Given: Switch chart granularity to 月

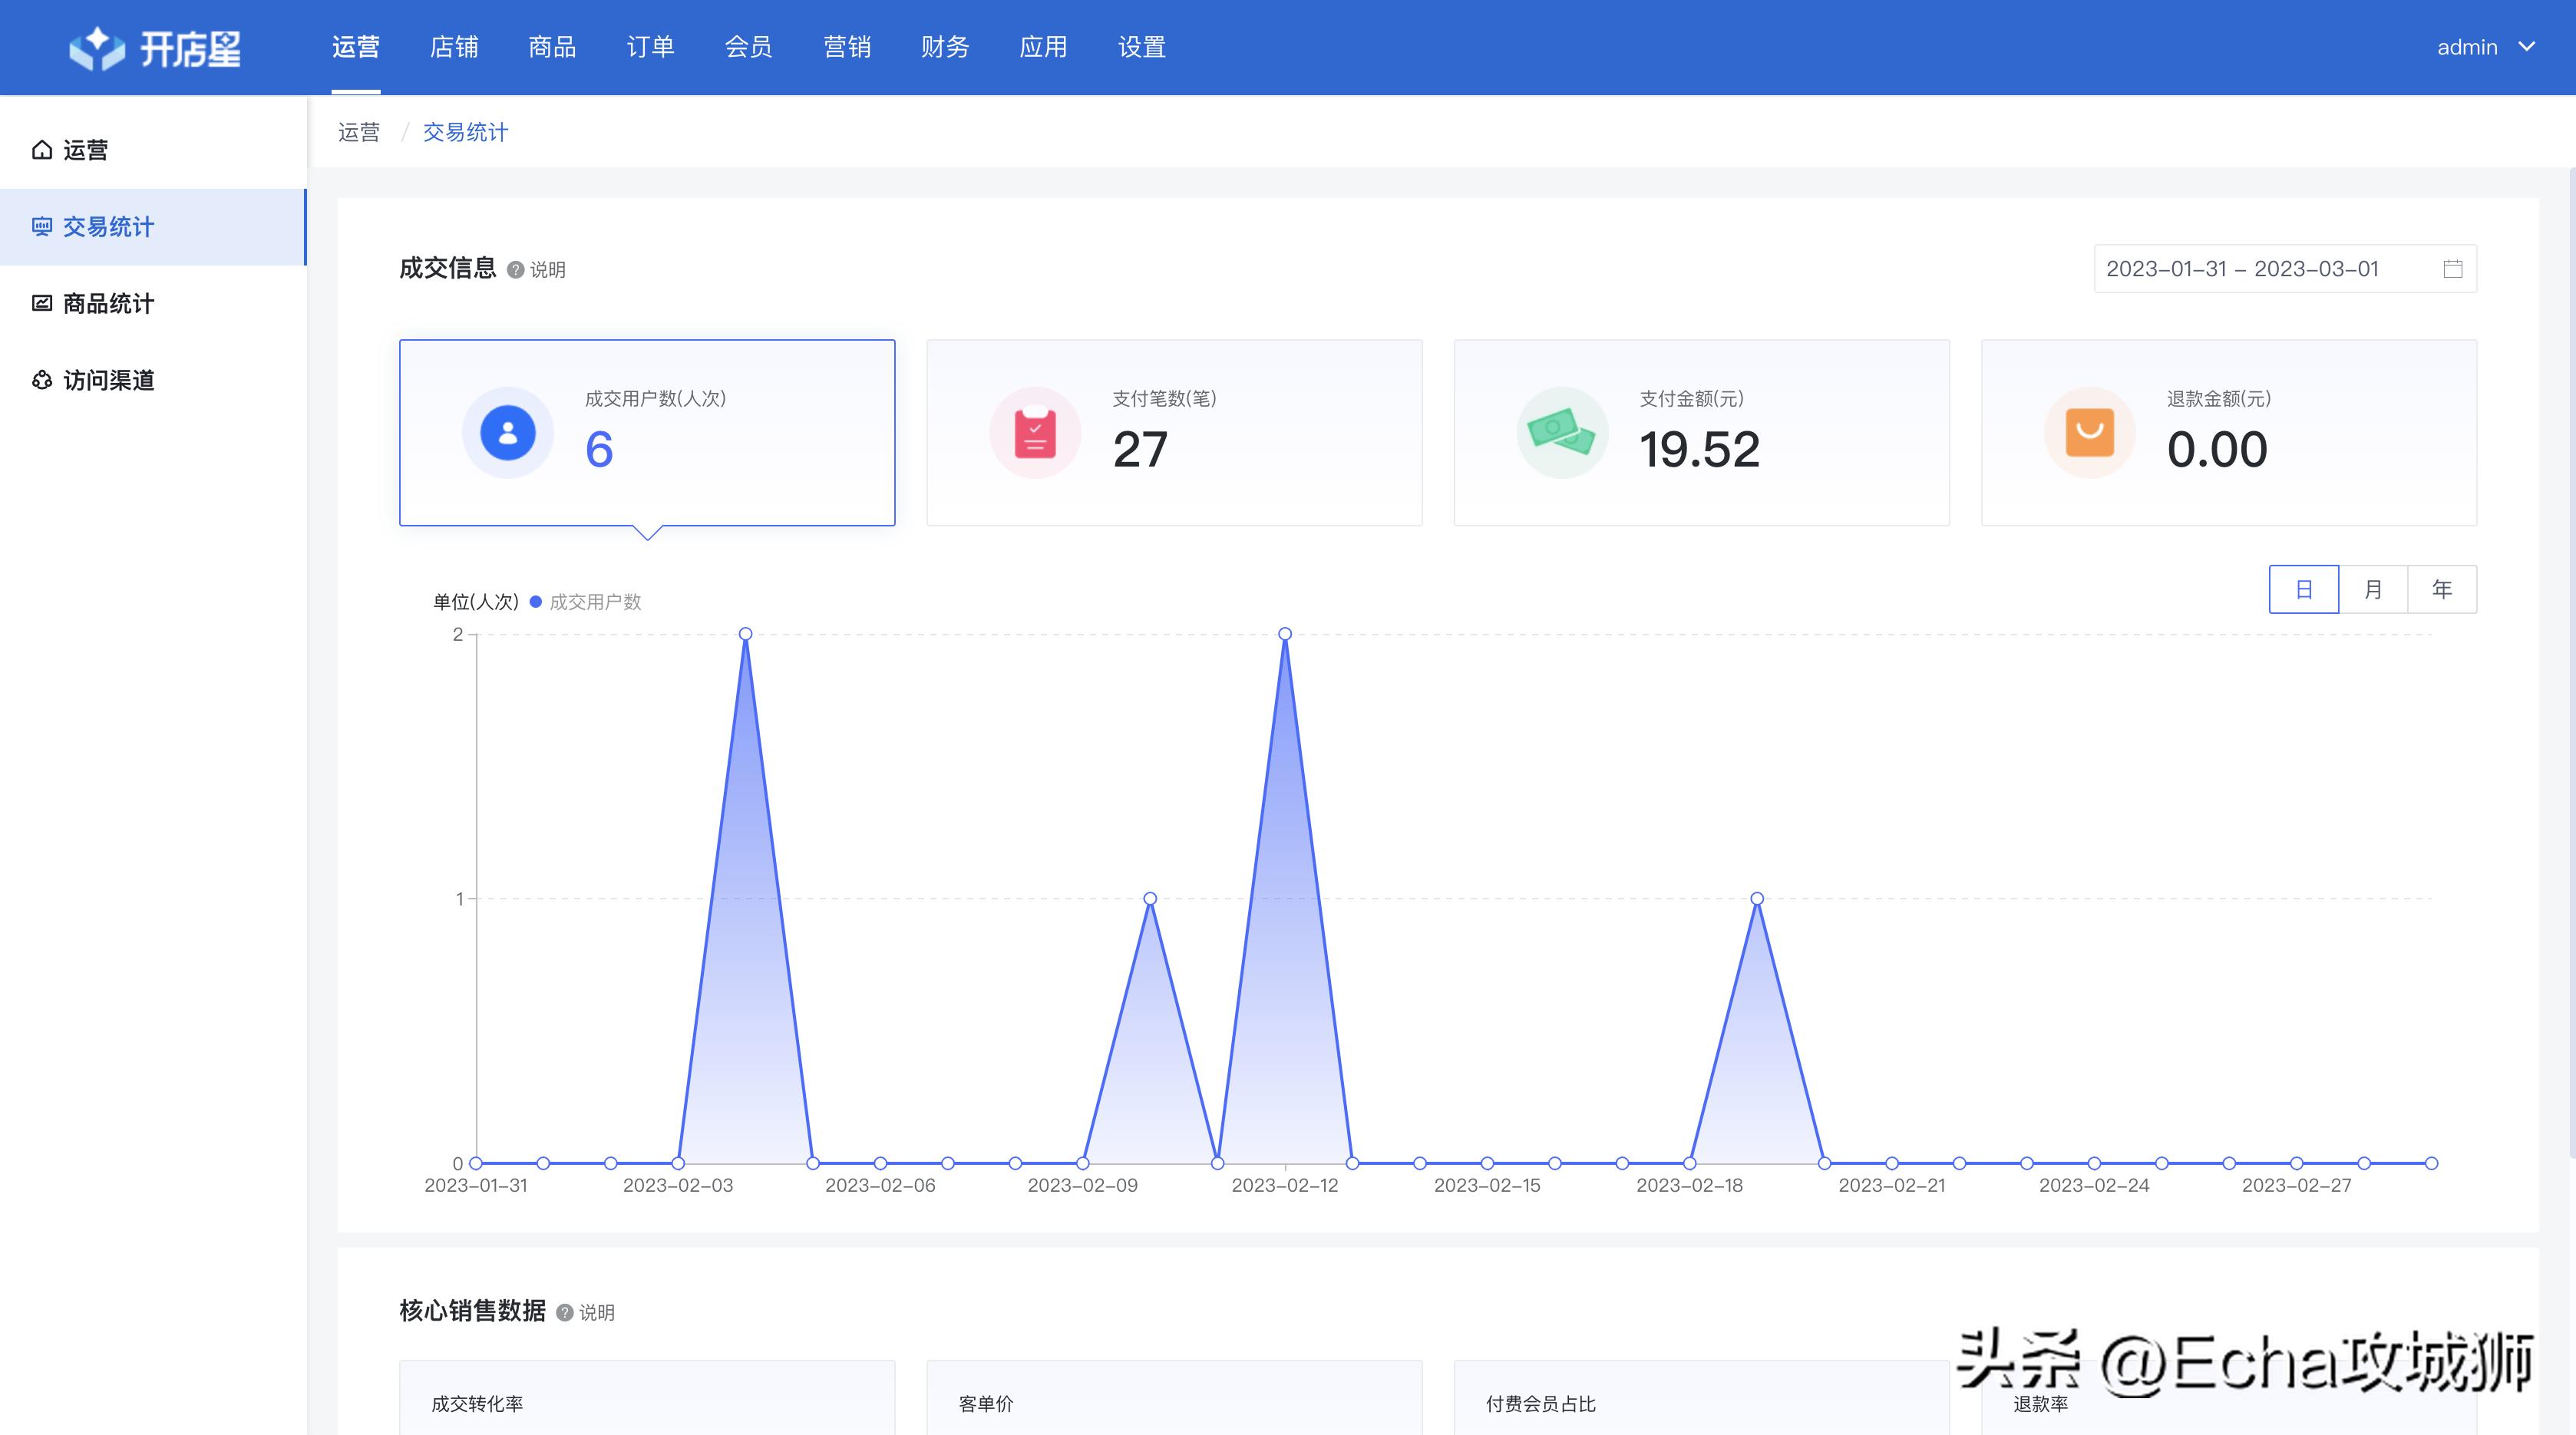Looking at the screenshot, I should pyautogui.click(x=2373, y=589).
